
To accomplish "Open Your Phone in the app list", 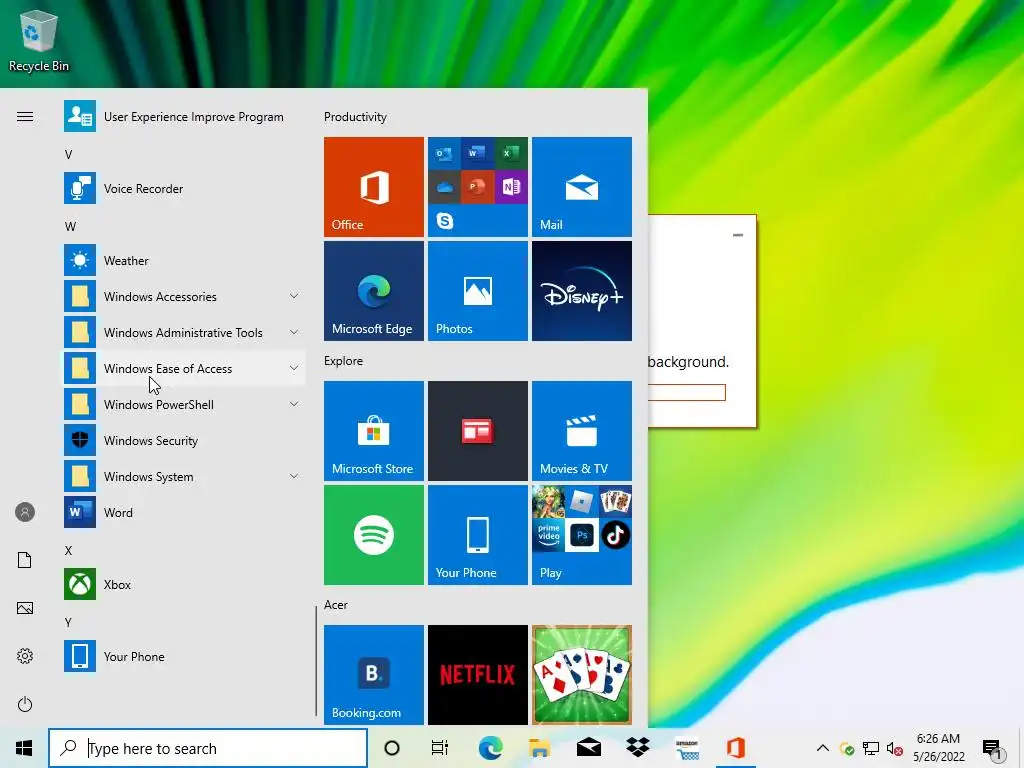I will (x=183, y=656).
